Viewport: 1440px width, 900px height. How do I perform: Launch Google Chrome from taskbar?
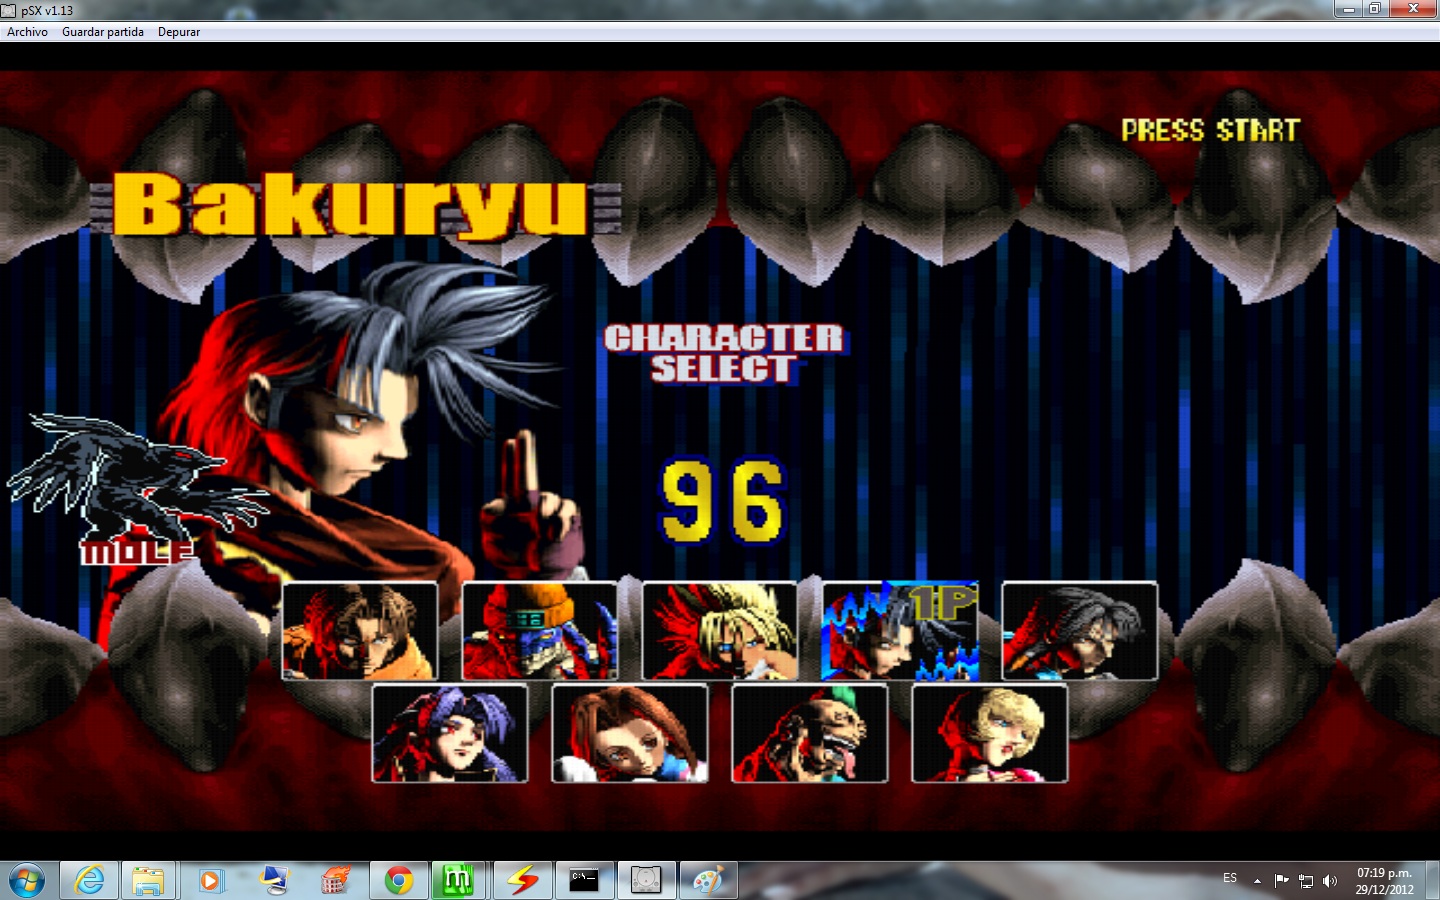398,881
